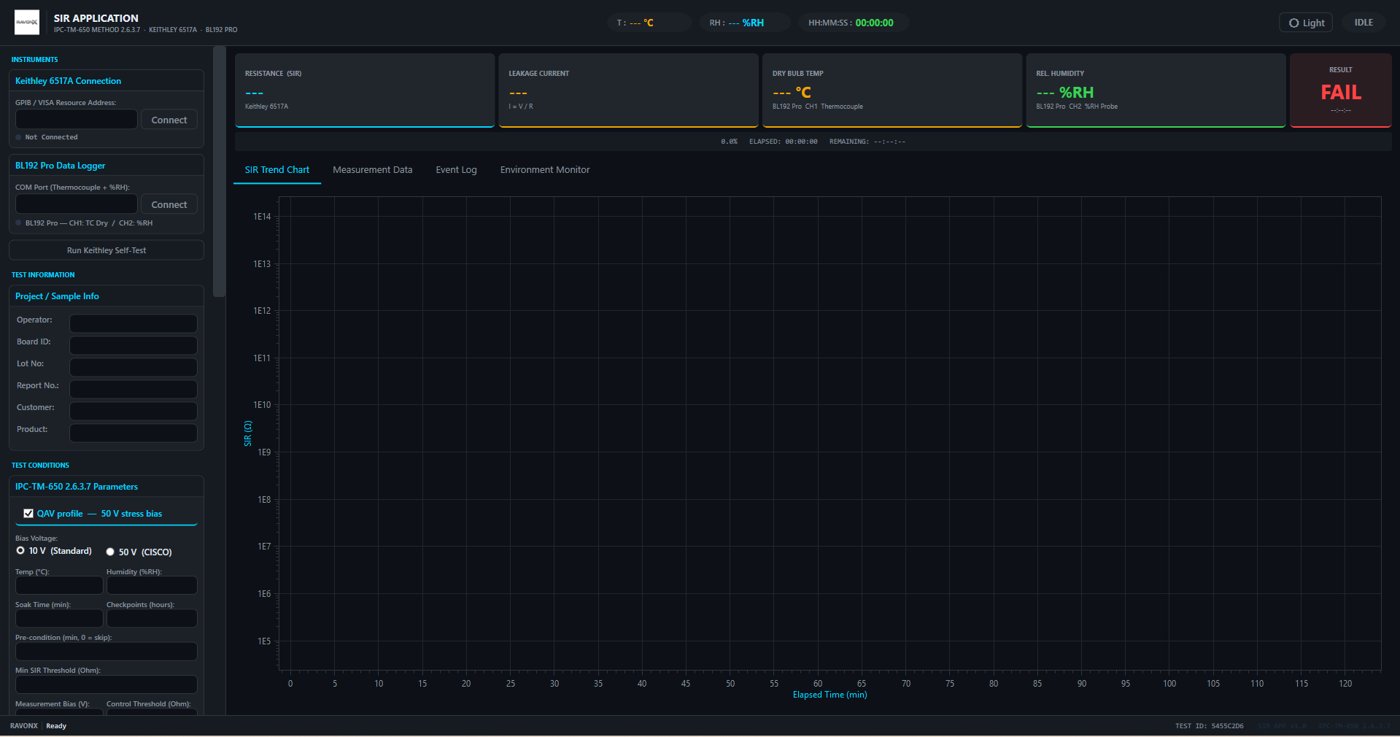The width and height of the screenshot is (1400, 737).
Task: Click the Humidity (%RH) field
Action: (152, 585)
